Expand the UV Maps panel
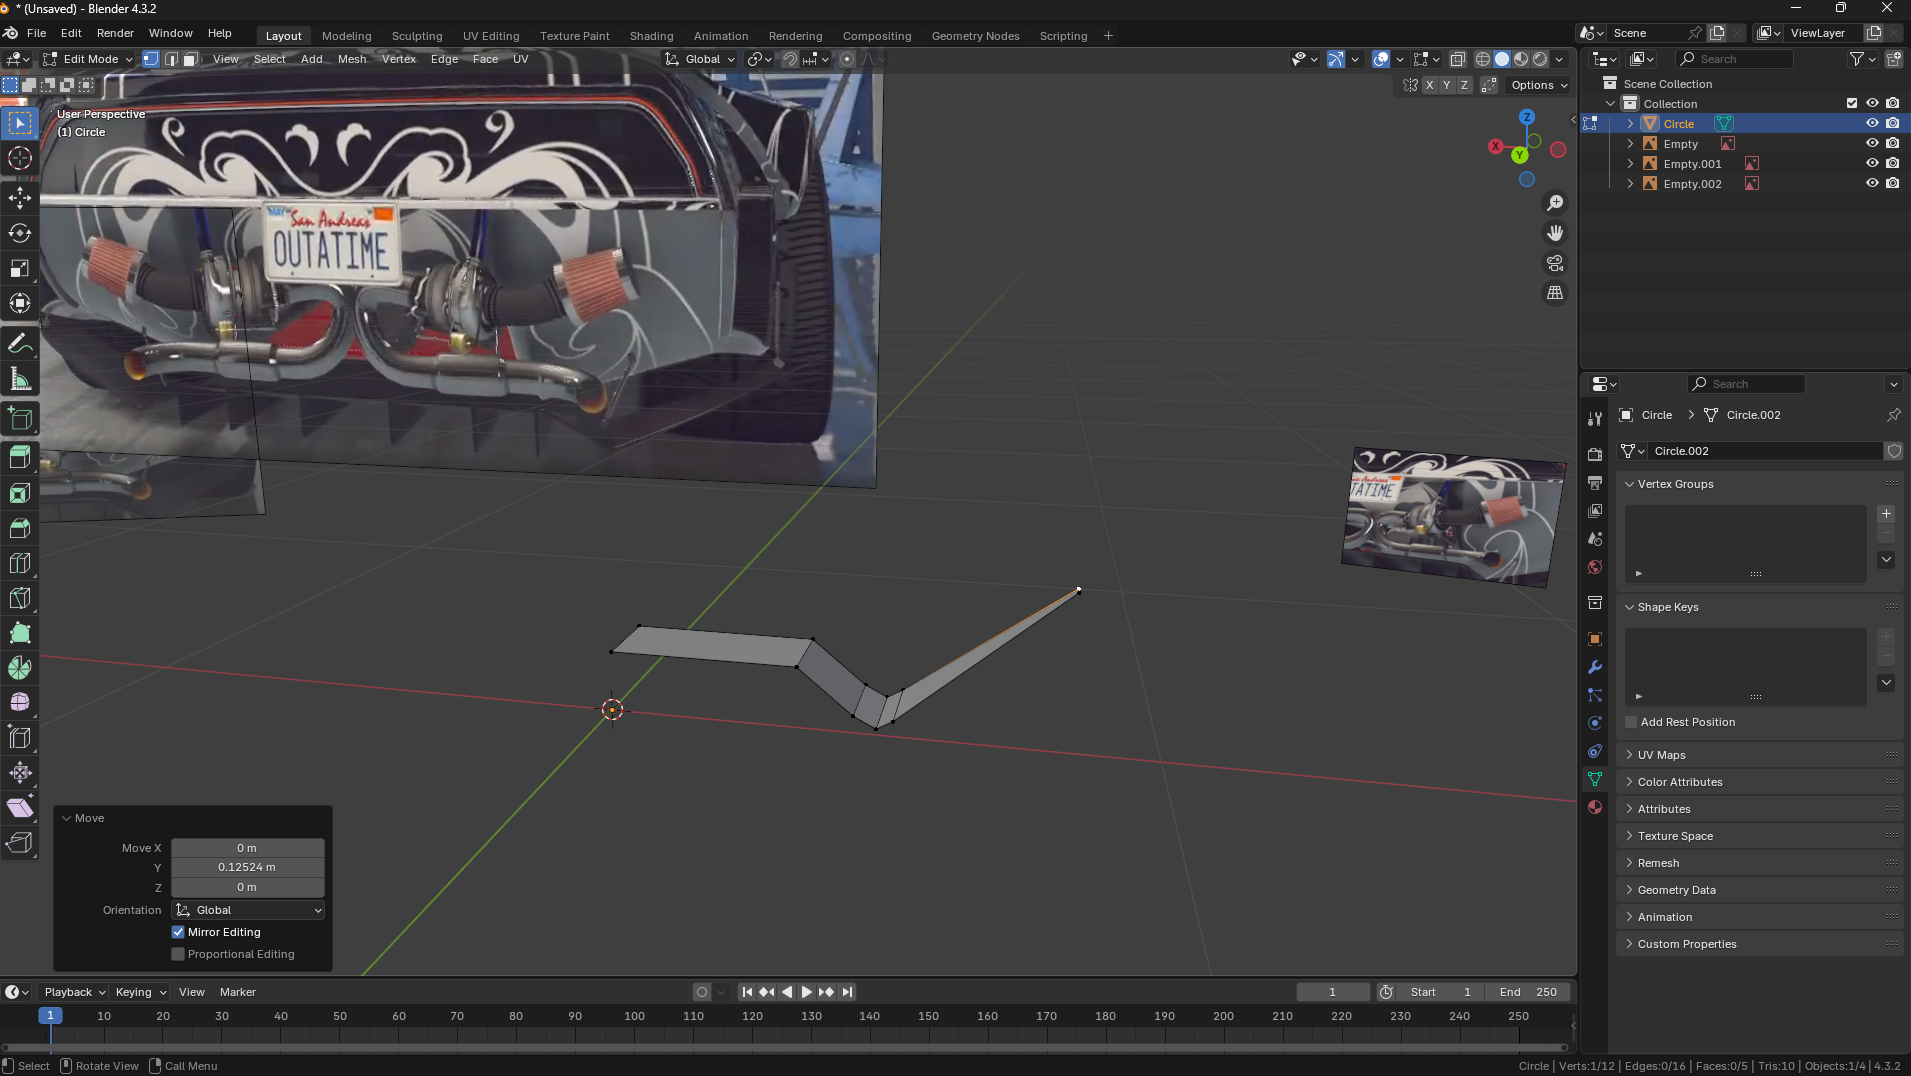The image size is (1911, 1076). click(1661, 755)
